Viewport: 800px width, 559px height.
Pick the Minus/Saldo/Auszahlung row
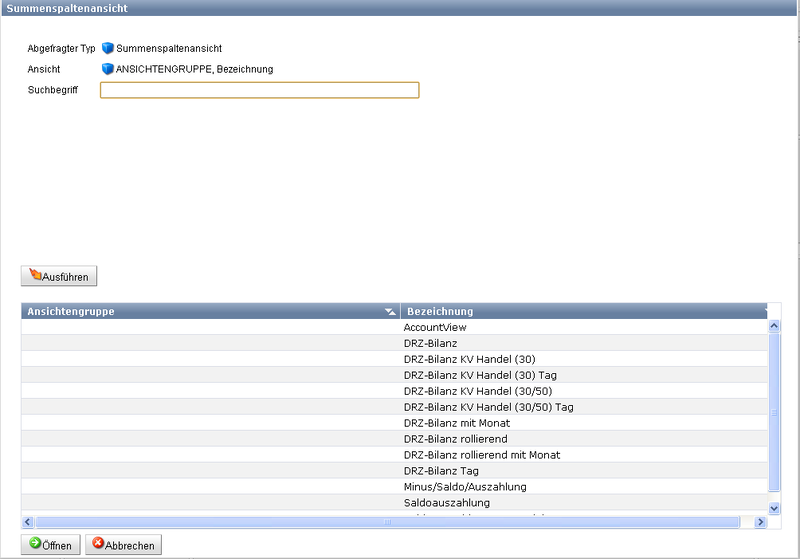tap(464, 487)
